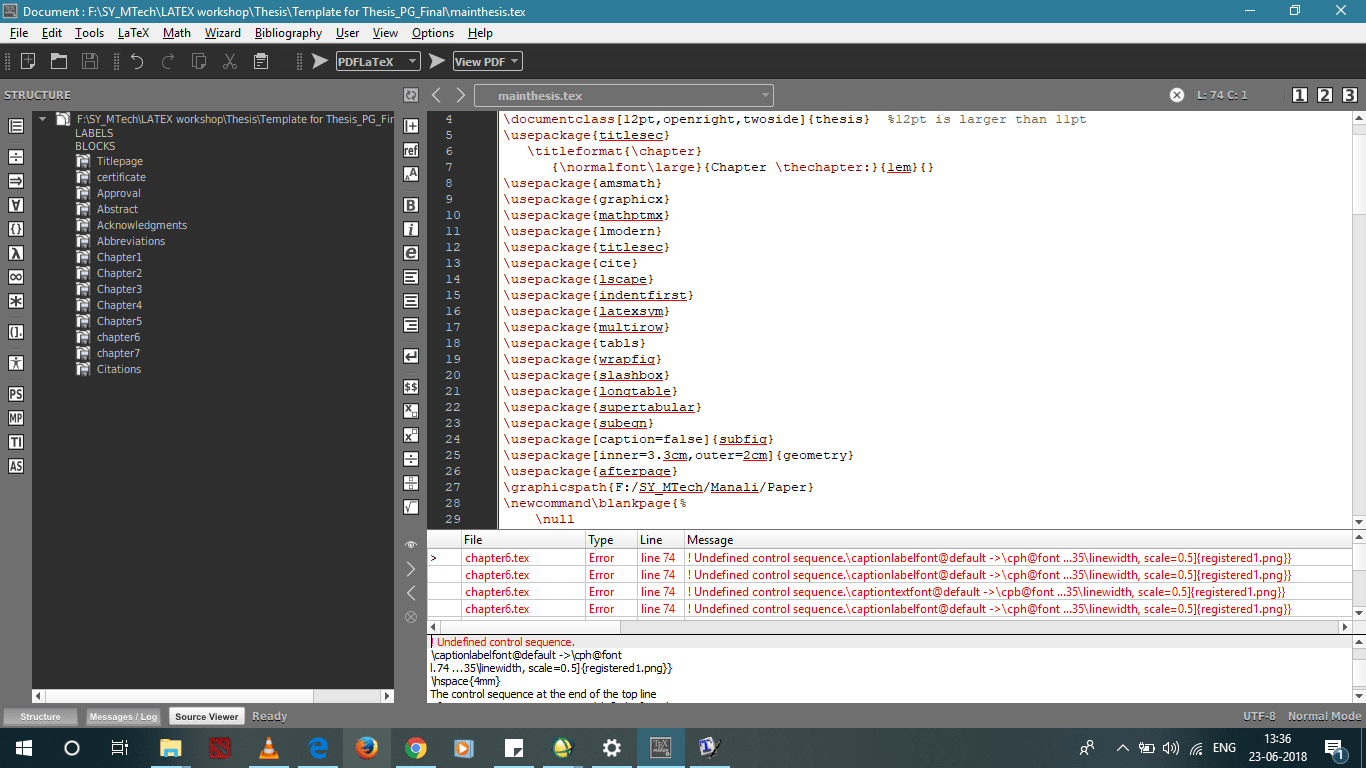Image resolution: width=1366 pixels, height=768 pixels.
Task: Select Chapter3 in the structure tree
Action: click(119, 289)
